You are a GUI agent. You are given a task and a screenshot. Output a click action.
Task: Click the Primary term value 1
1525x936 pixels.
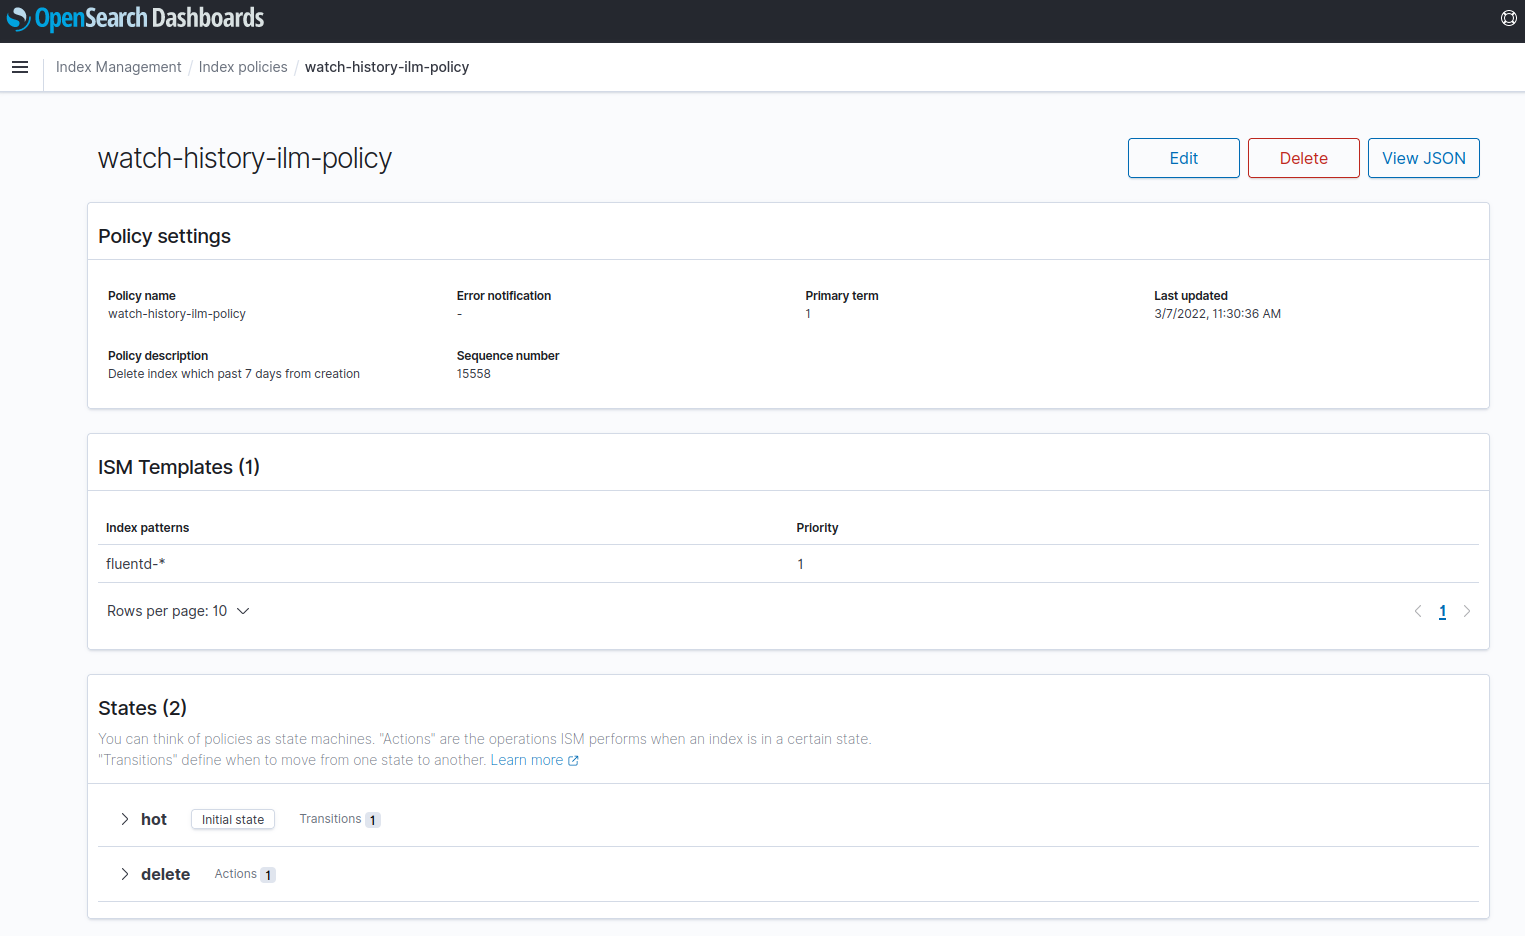pos(808,314)
